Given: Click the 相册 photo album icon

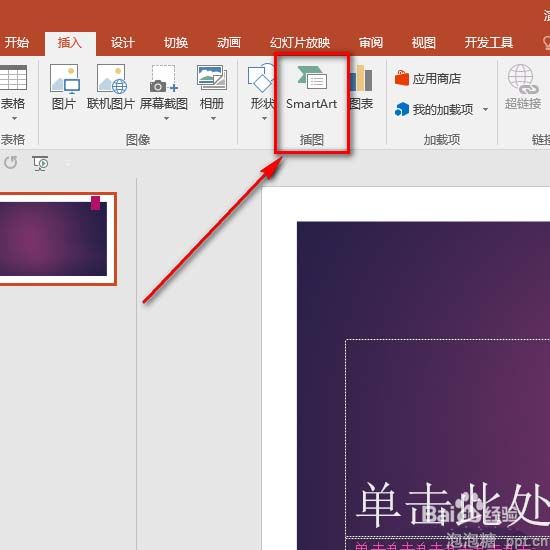Looking at the screenshot, I should [x=212, y=87].
